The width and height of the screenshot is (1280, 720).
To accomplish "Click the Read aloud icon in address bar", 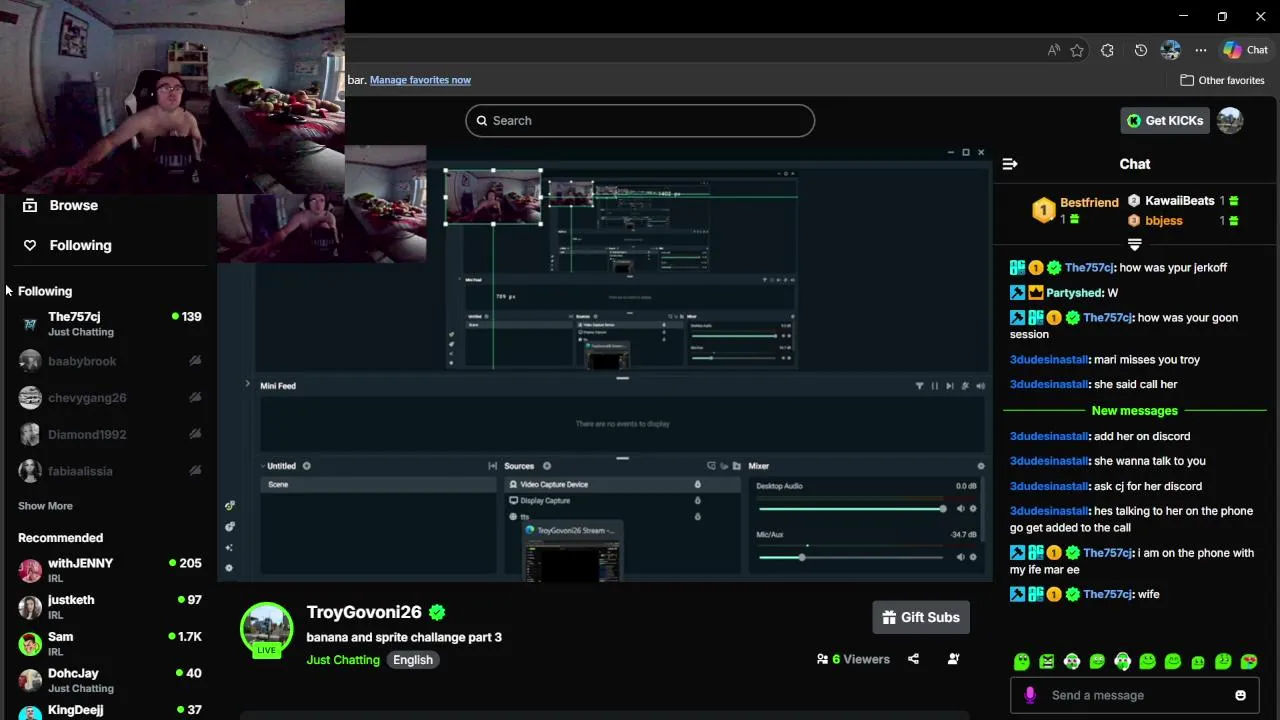I will [1054, 50].
